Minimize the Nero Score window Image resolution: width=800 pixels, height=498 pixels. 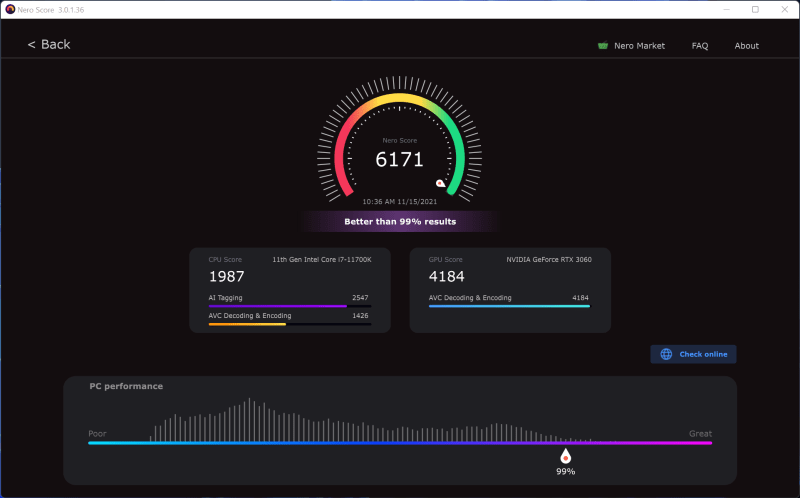click(727, 9)
